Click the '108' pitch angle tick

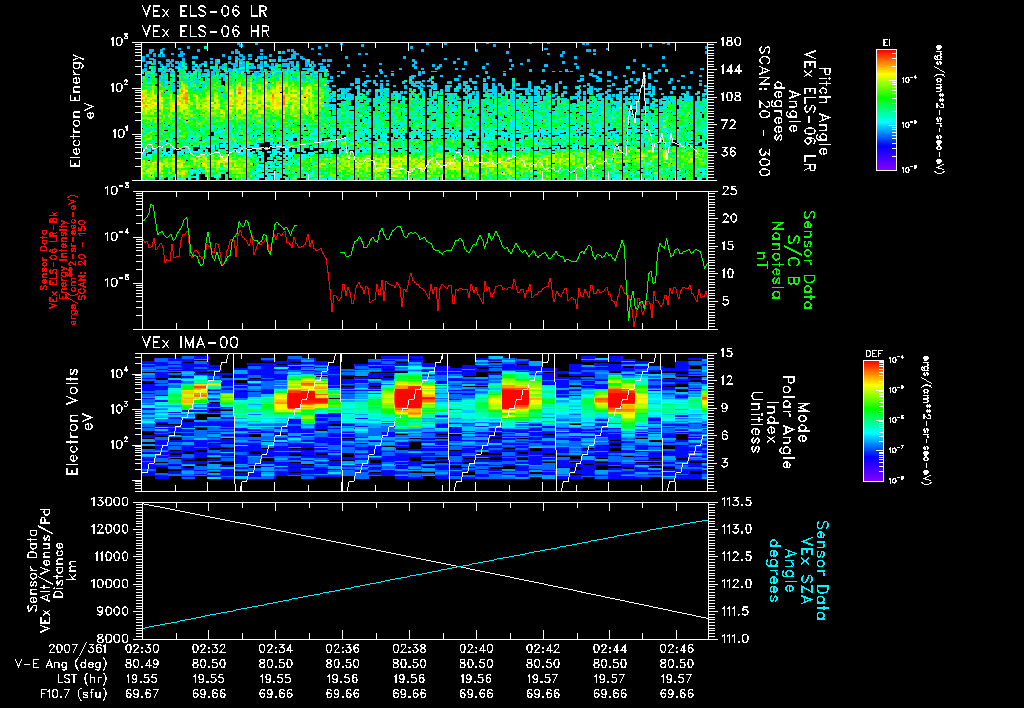(730, 97)
